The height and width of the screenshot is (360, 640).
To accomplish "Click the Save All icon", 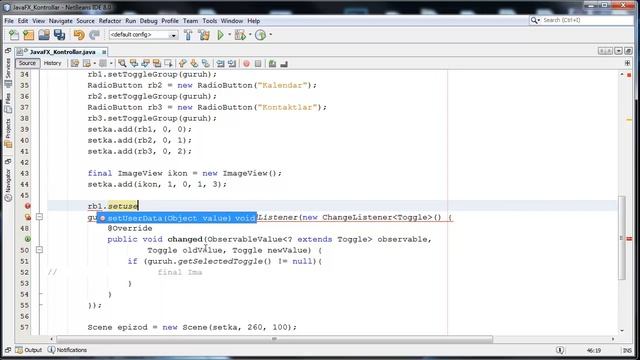I will [59, 35].
